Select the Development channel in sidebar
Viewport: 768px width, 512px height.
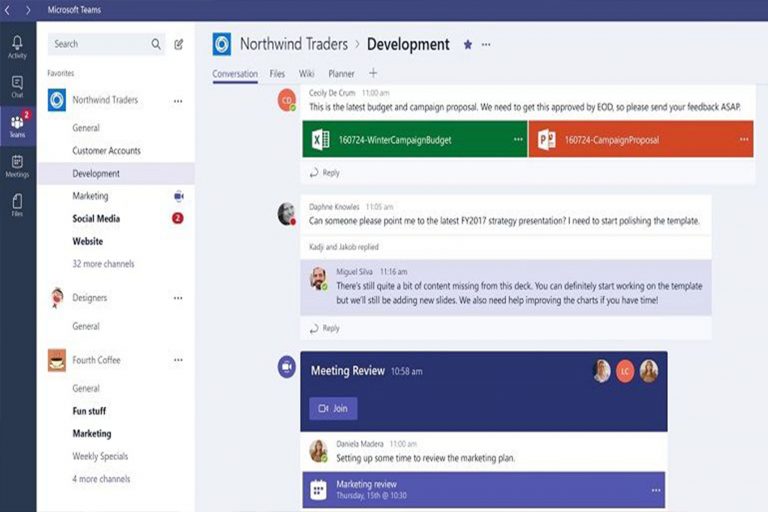point(116,173)
